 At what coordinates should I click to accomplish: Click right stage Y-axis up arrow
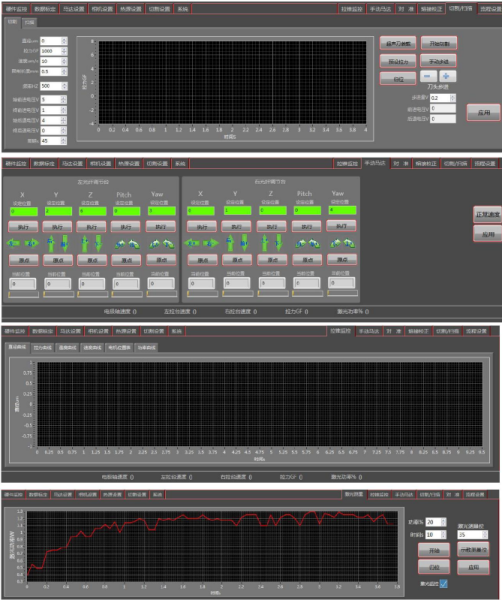point(230,243)
